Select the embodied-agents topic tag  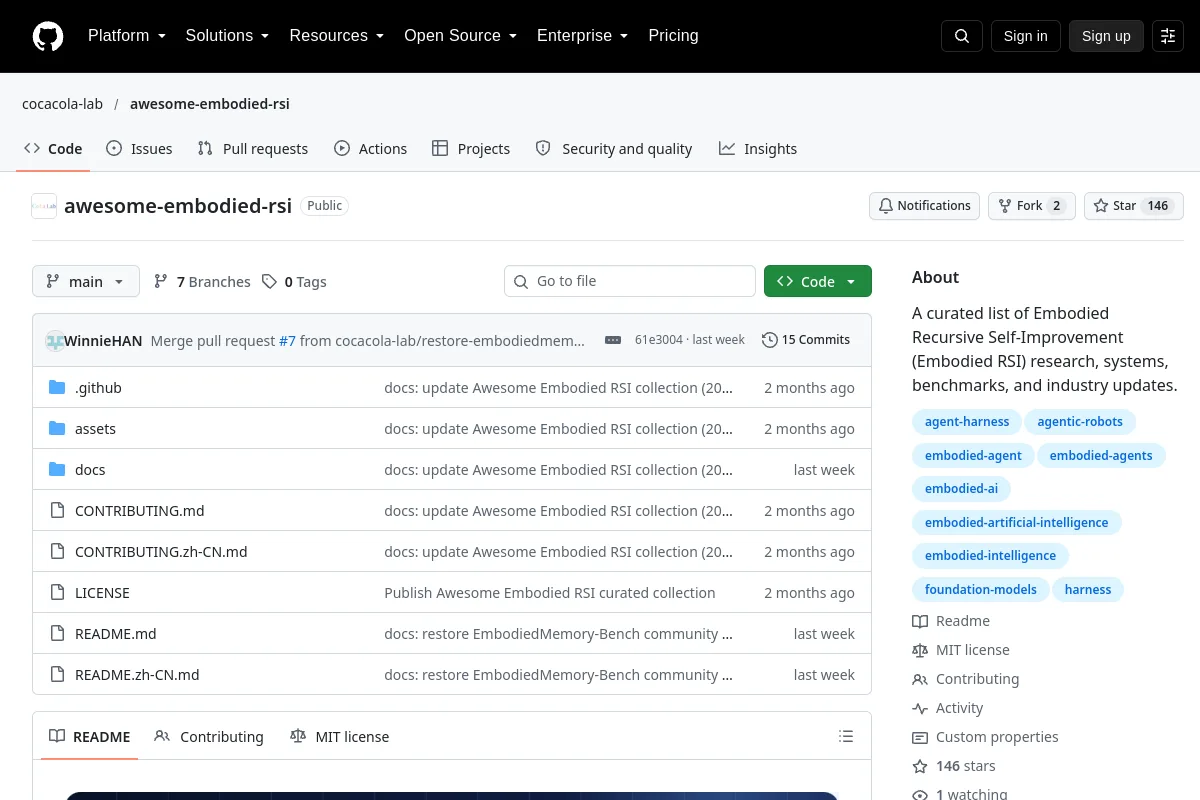click(1101, 456)
